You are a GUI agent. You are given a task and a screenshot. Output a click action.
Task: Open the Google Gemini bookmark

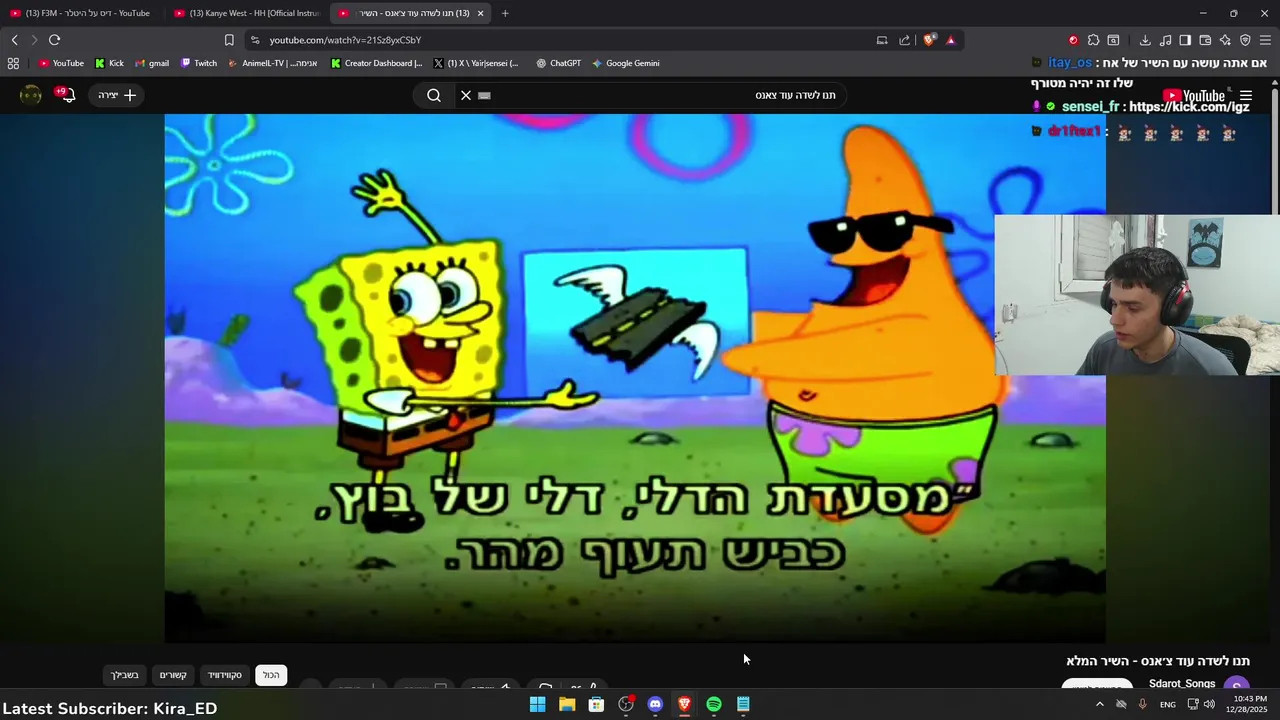point(625,63)
